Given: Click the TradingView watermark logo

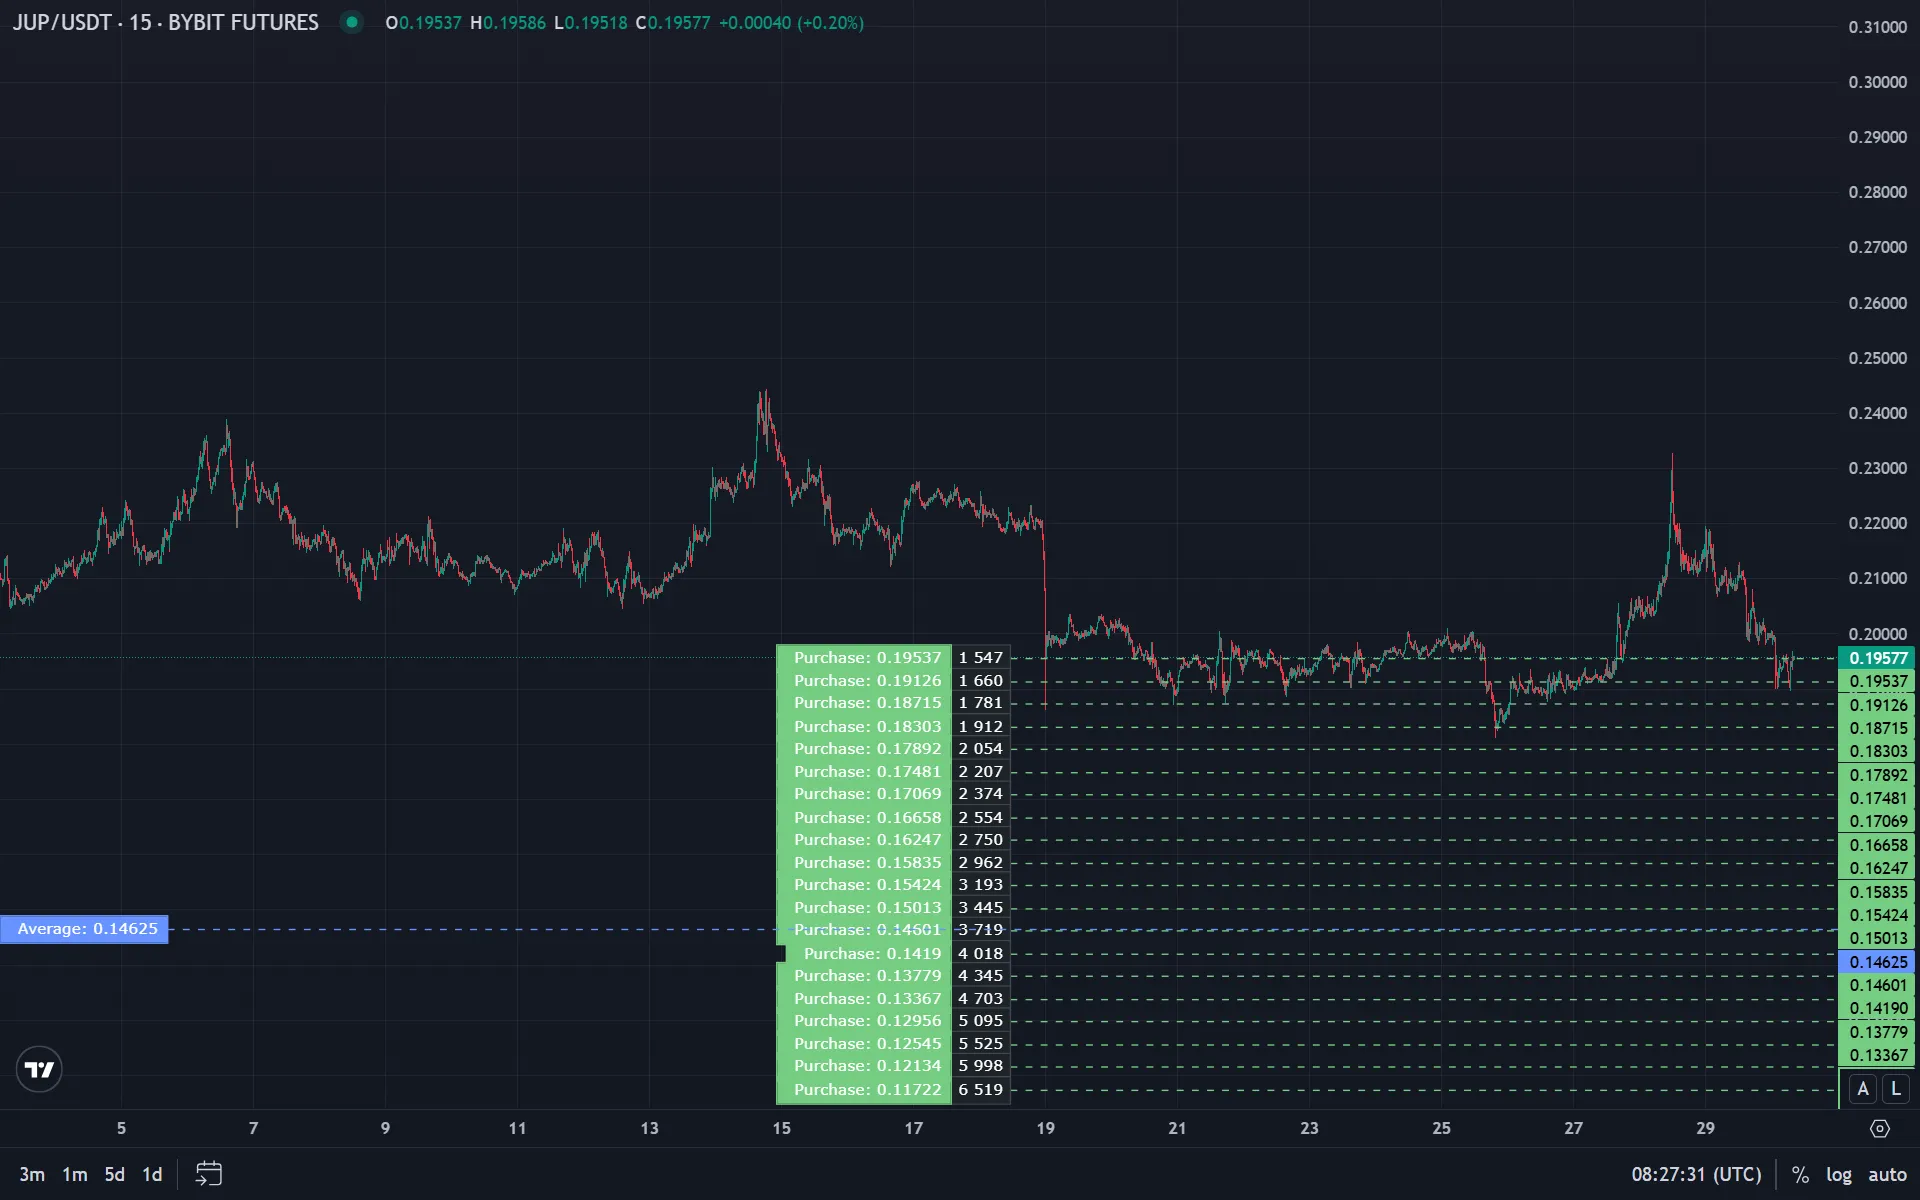Looking at the screenshot, I should 38,1069.
